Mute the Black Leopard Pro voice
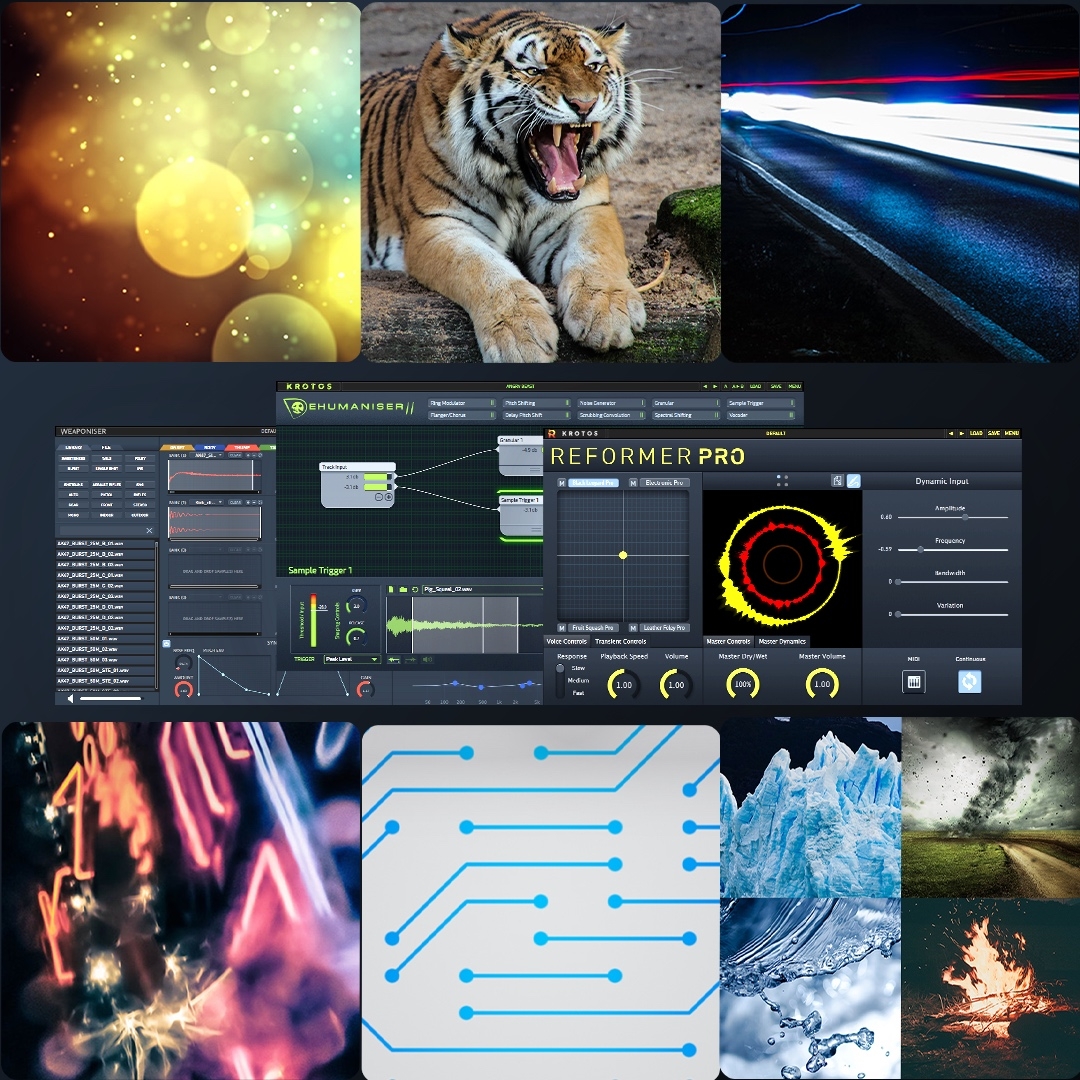This screenshot has width=1080, height=1080. click(561, 483)
